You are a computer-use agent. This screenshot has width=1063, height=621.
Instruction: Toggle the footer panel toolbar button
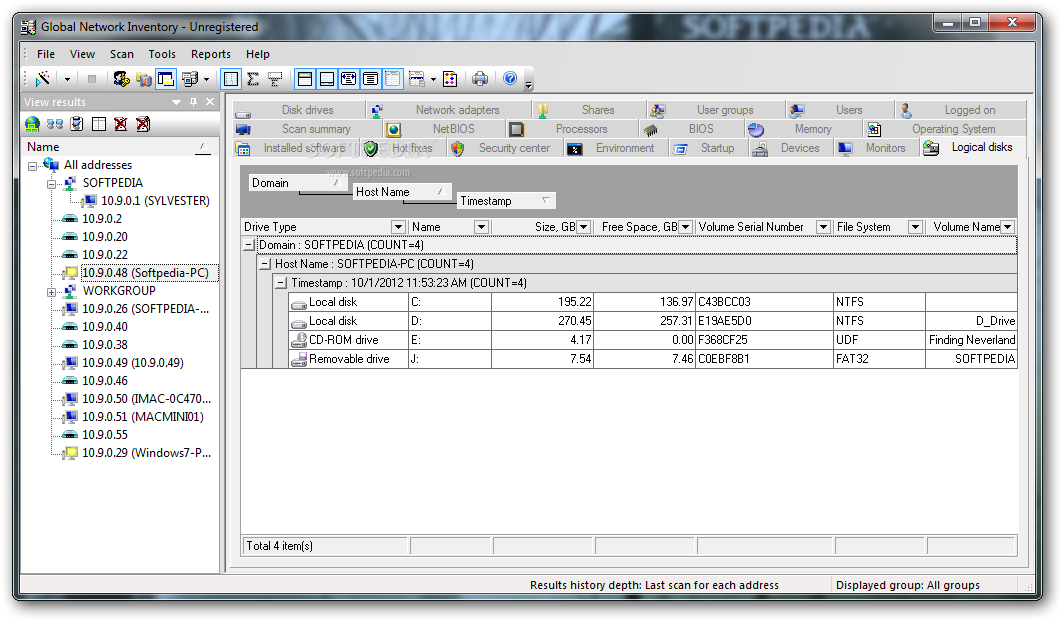click(327, 79)
